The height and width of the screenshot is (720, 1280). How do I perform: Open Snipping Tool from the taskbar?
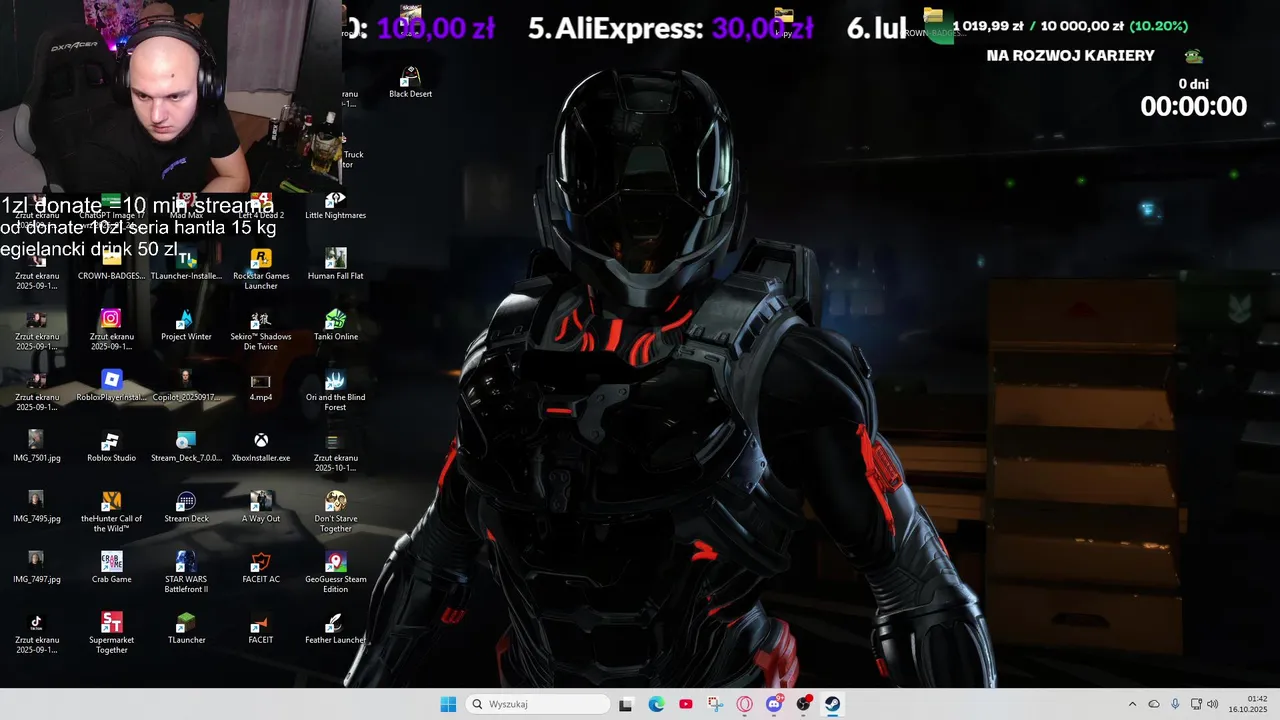coord(715,704)
